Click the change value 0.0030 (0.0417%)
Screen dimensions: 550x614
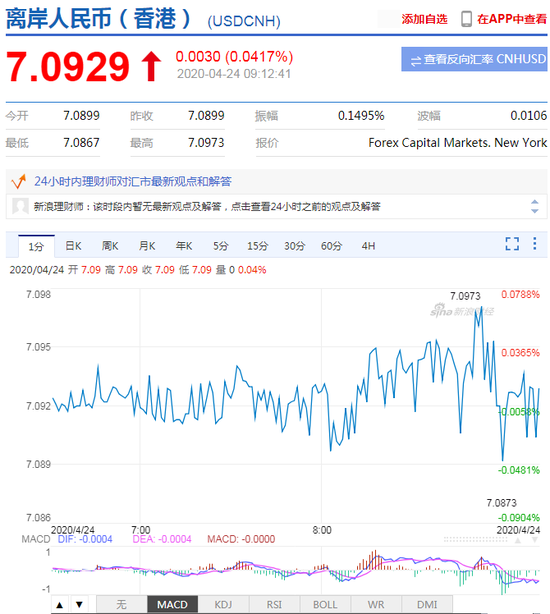click(x=234, y=57)
